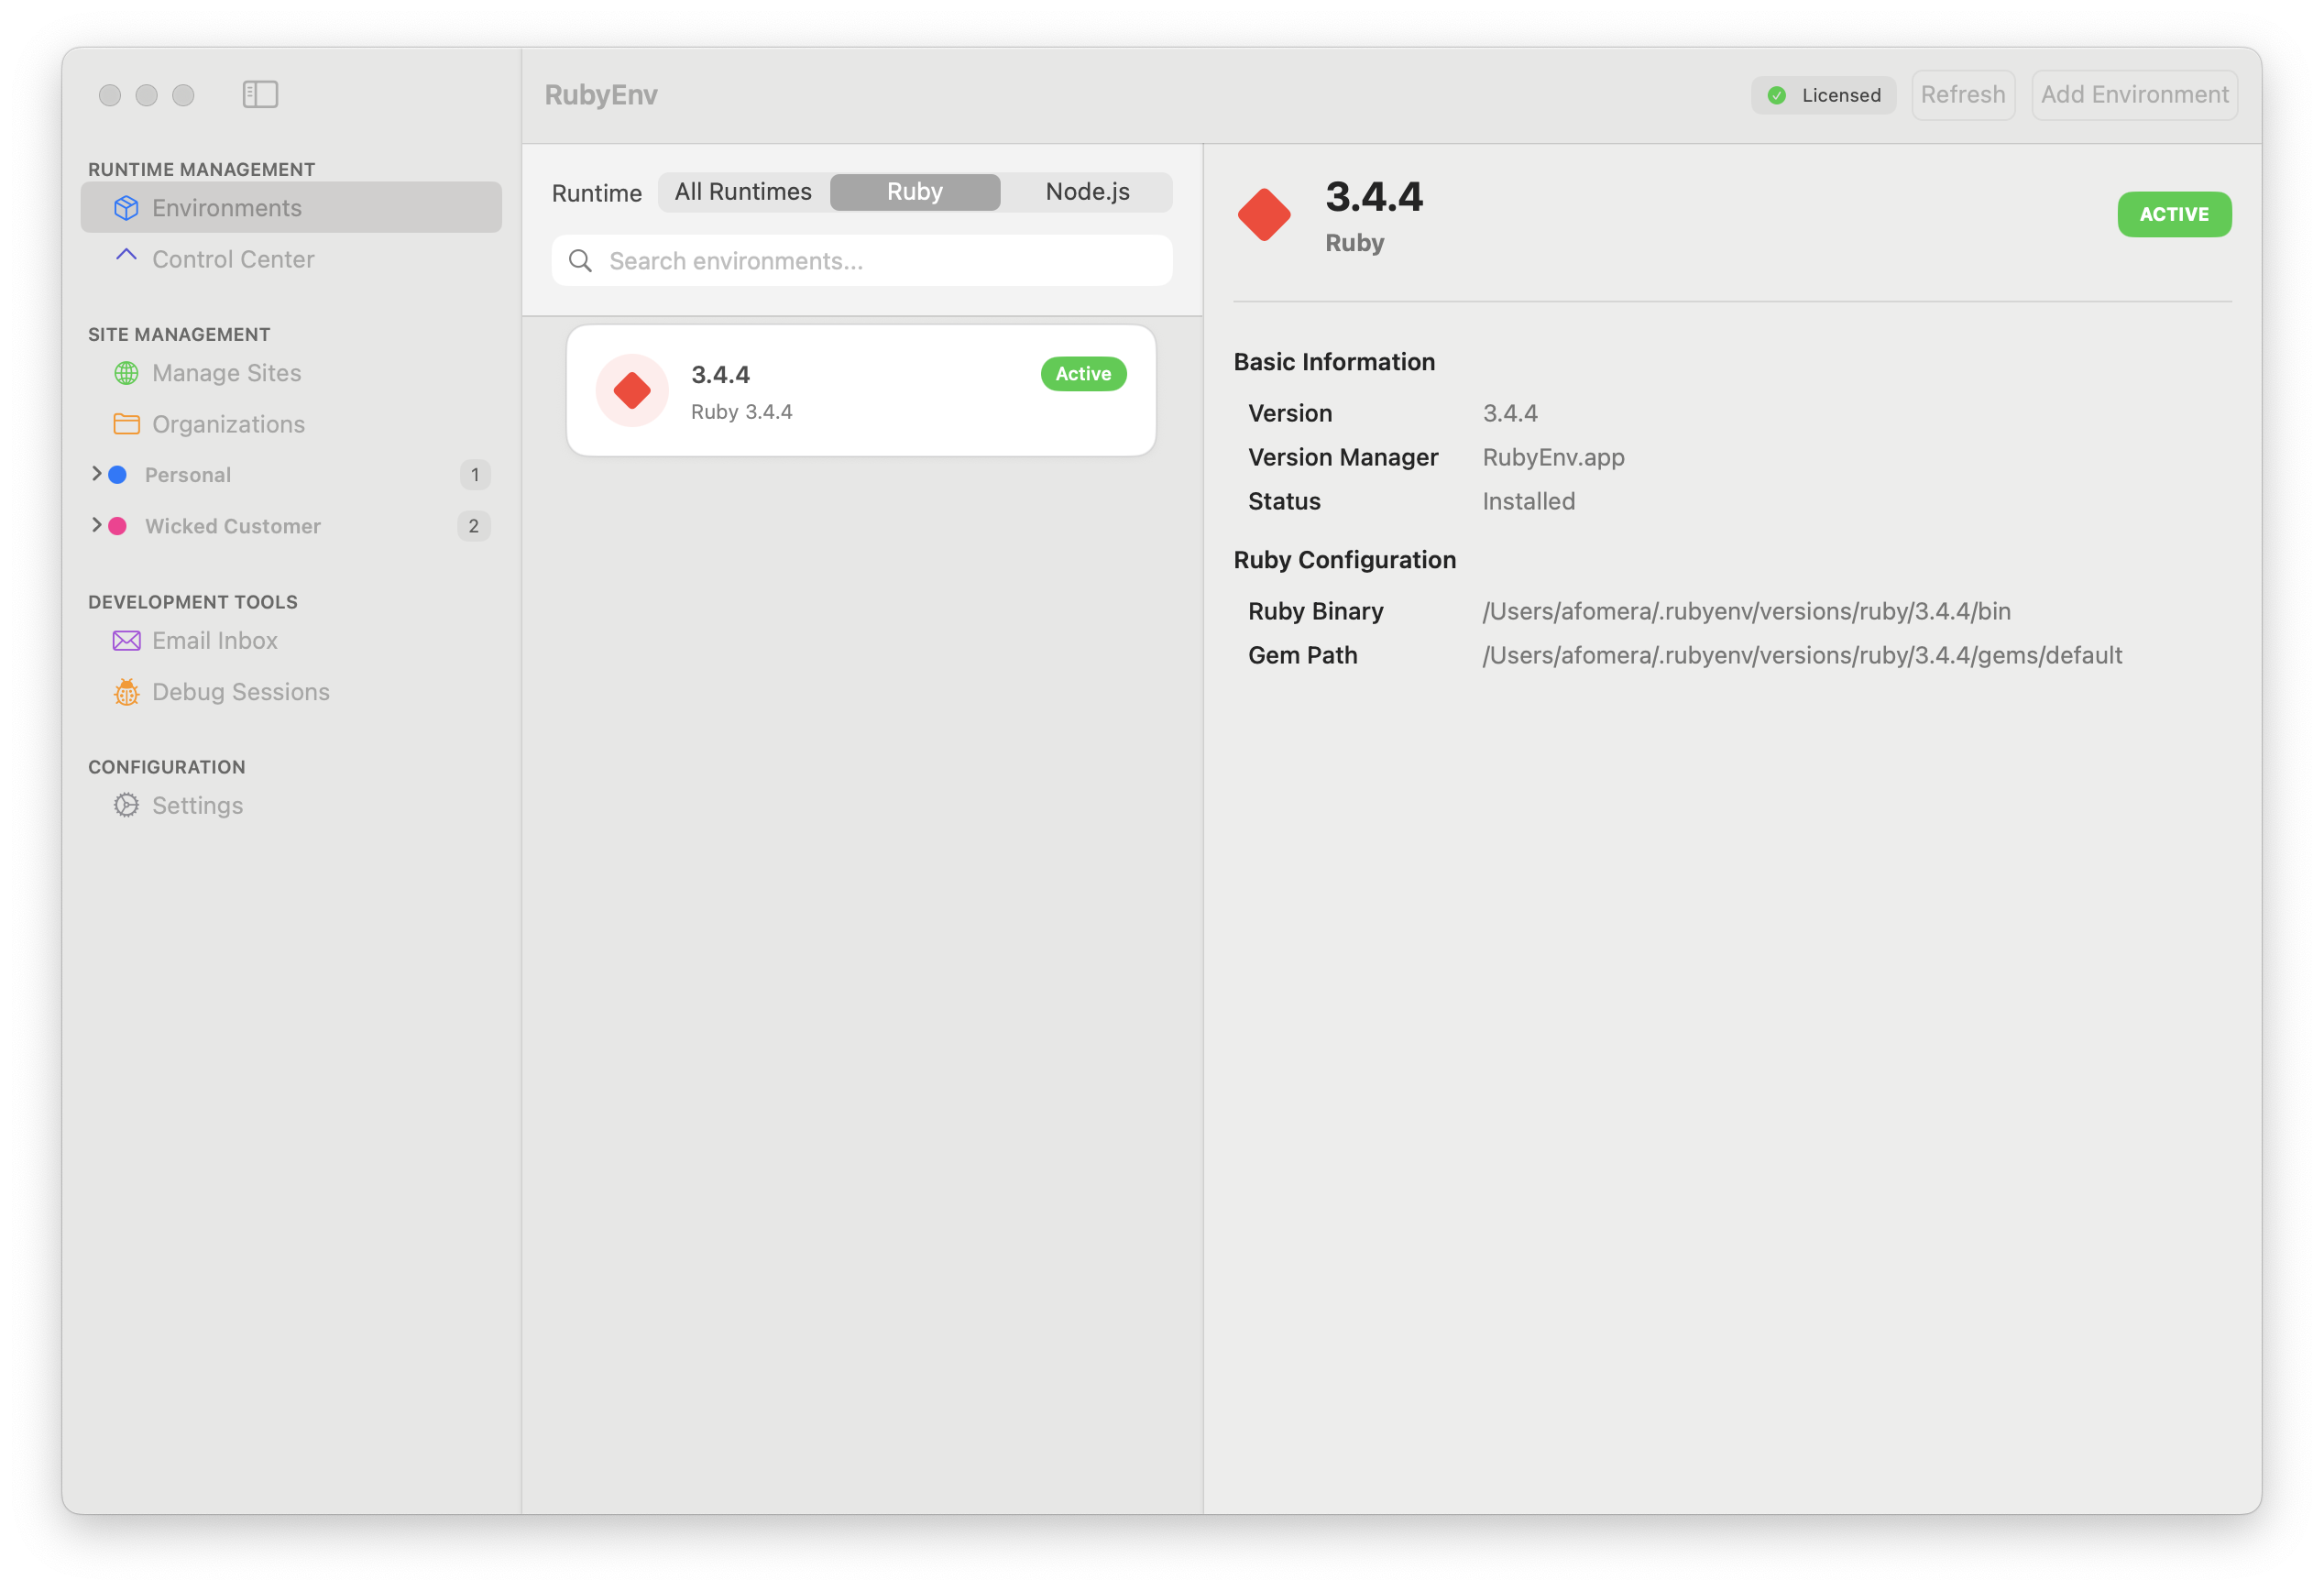Viewport: 2324px width, 1591px height.
Task: Click the Personal count badge 1
Action: [475, 475]
